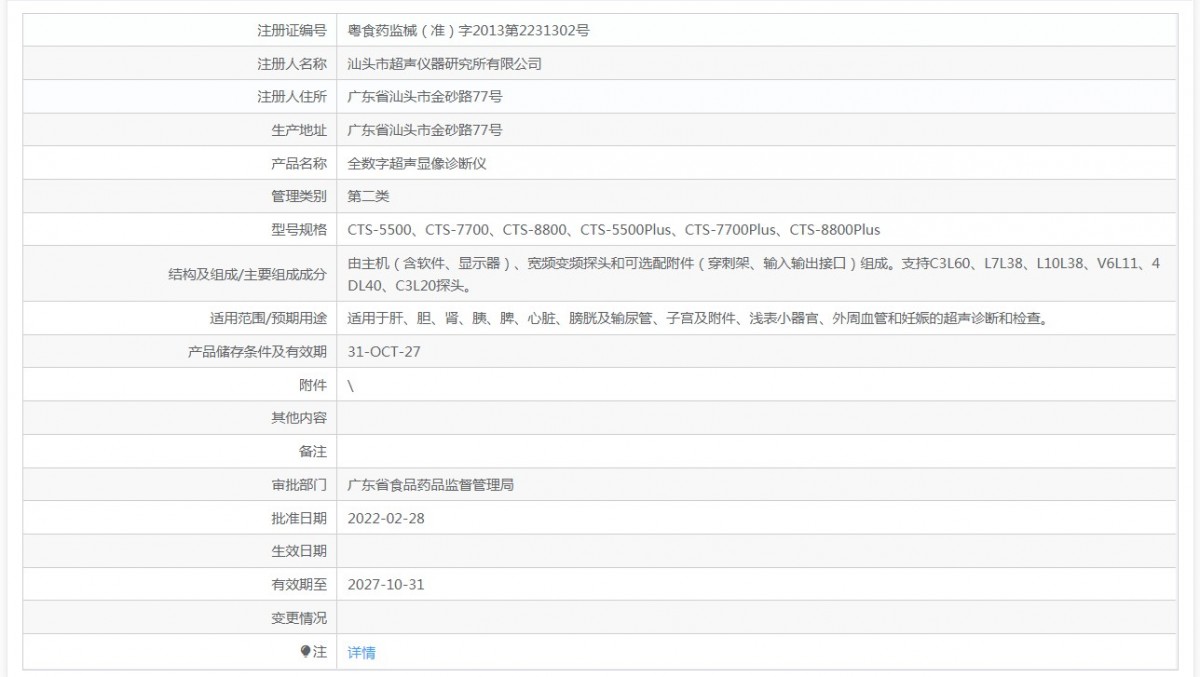Click the 附件 label

coord(312,384)
